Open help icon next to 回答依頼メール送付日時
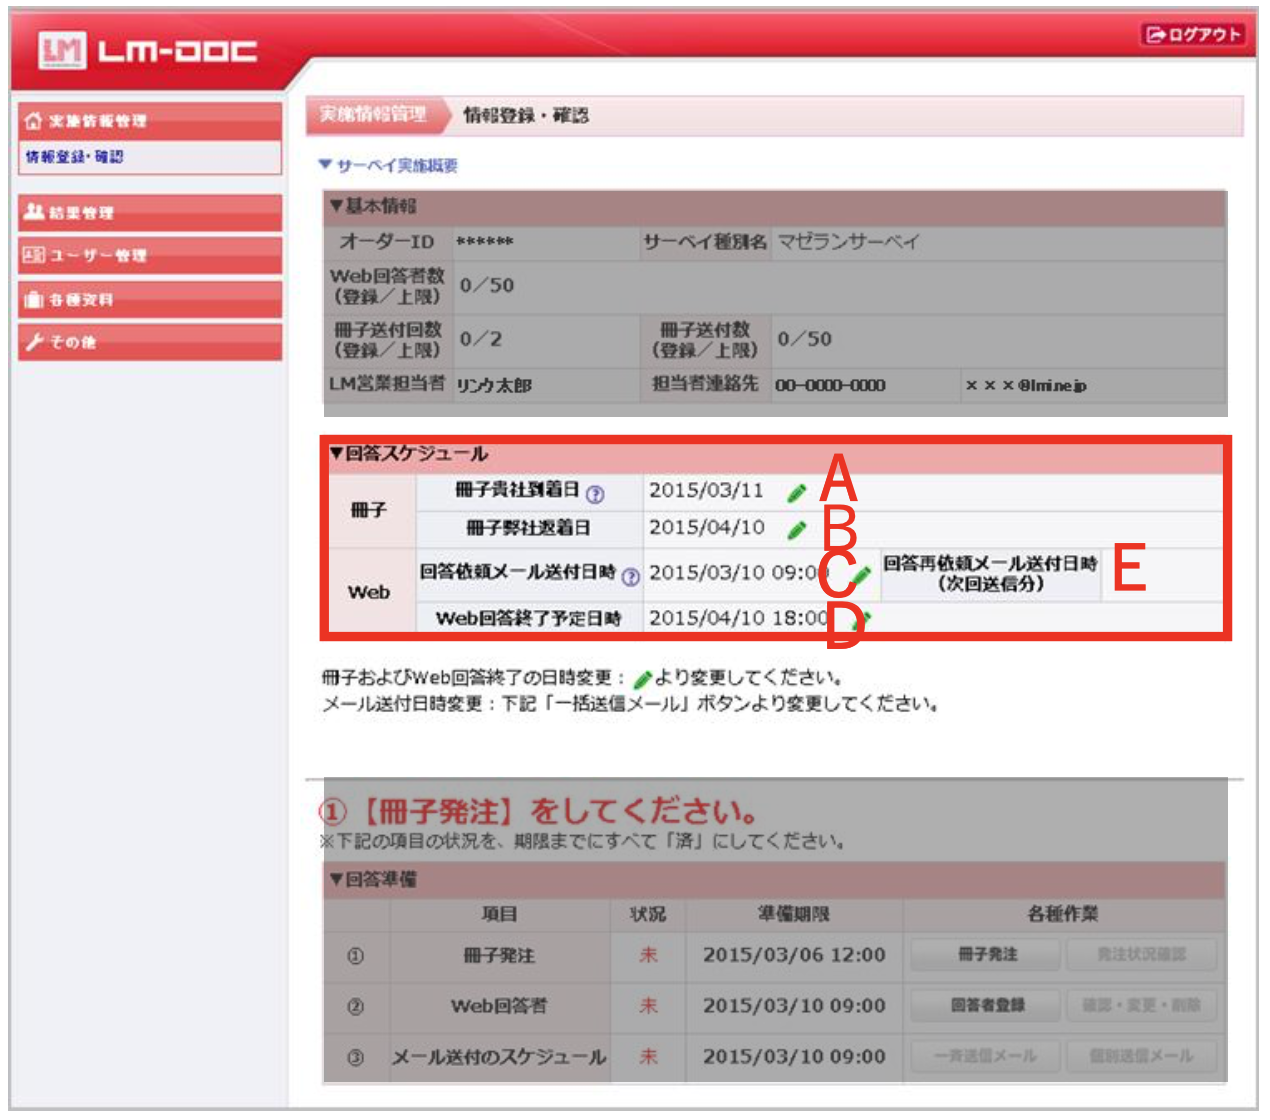The image size is (1270, 1120). pyautogui.click(x=630, y=576)
